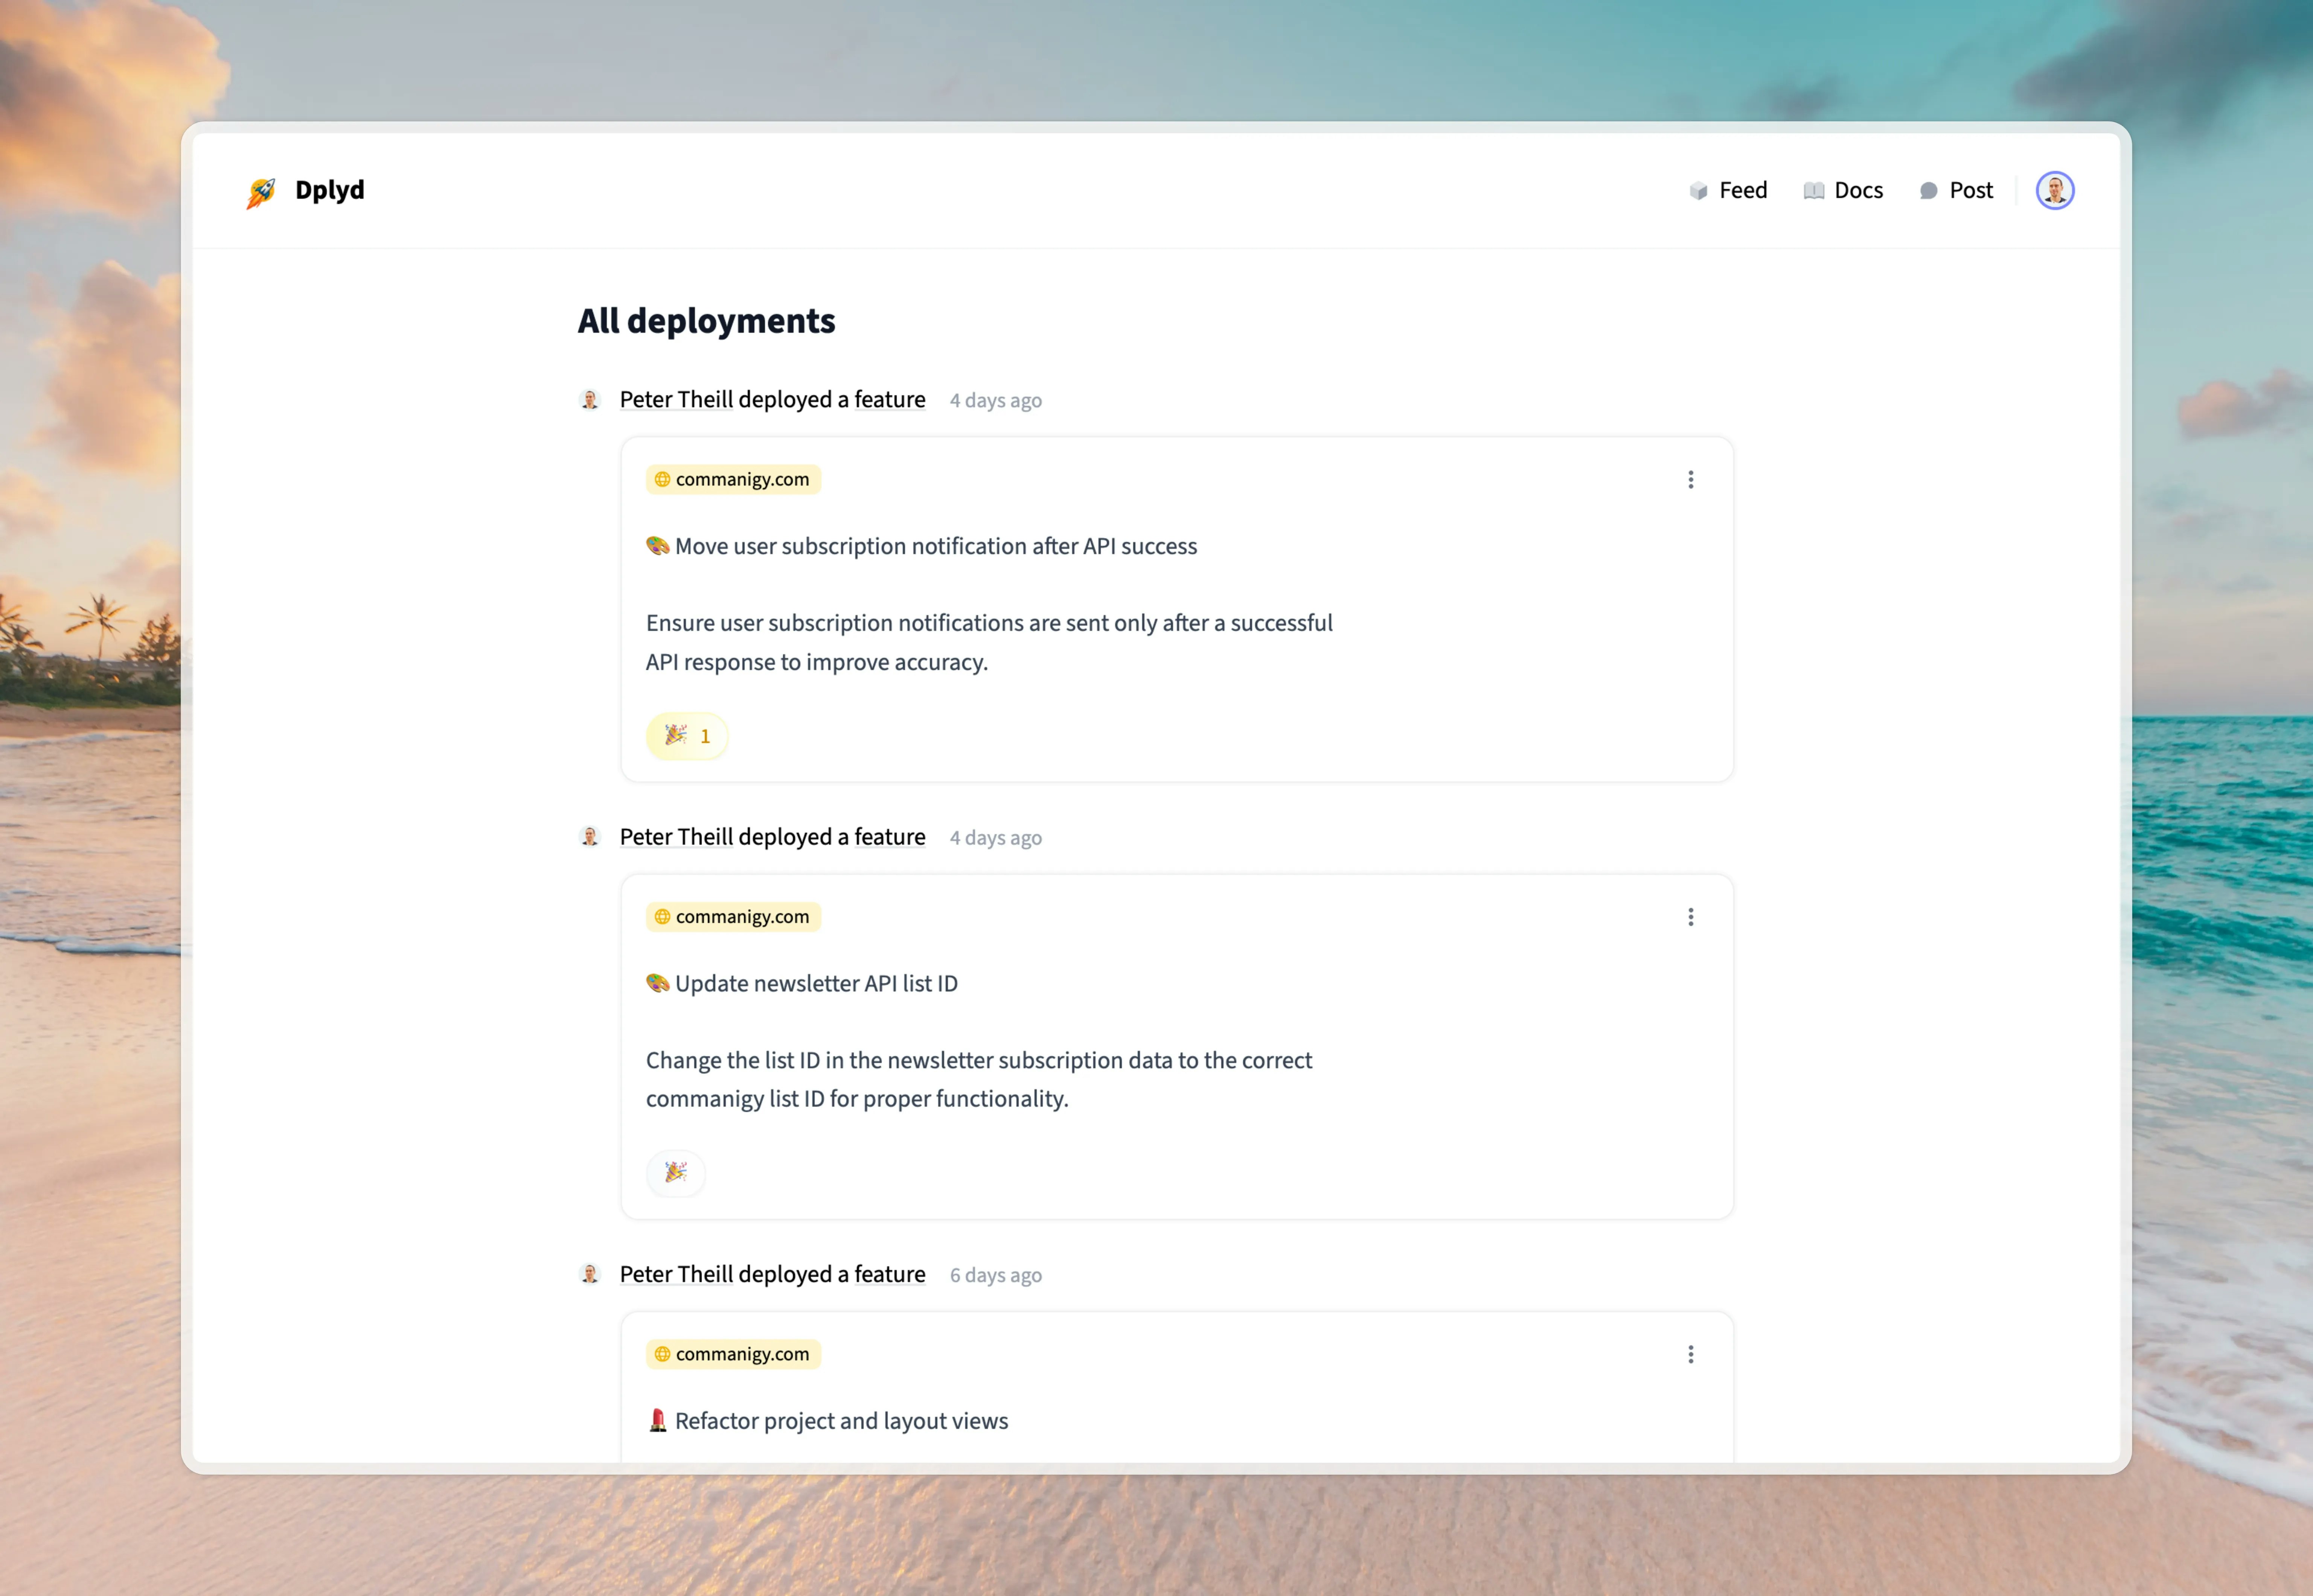Click Peter Theill's avatar on the first deployment
This screenshot has height=1596, width=2313.
590,400
